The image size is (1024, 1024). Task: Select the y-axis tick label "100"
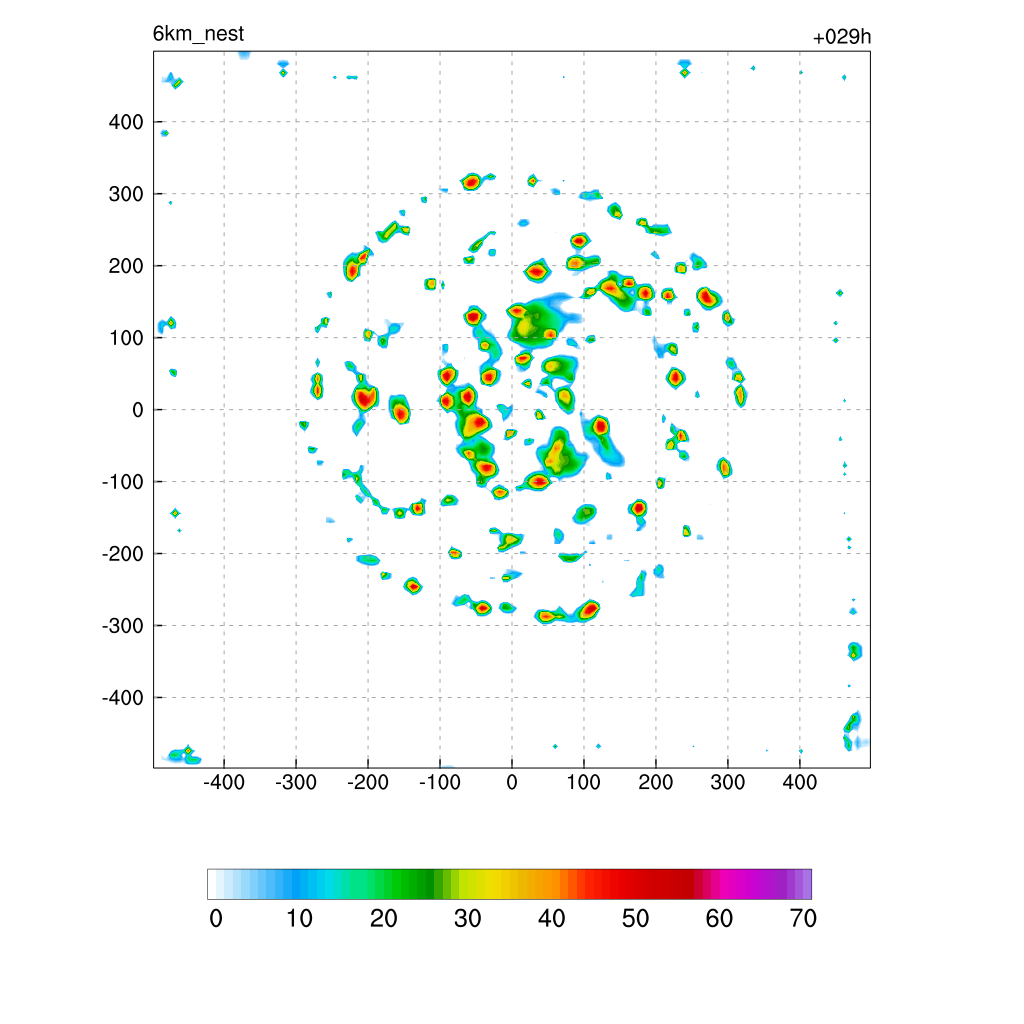[126, 338]
